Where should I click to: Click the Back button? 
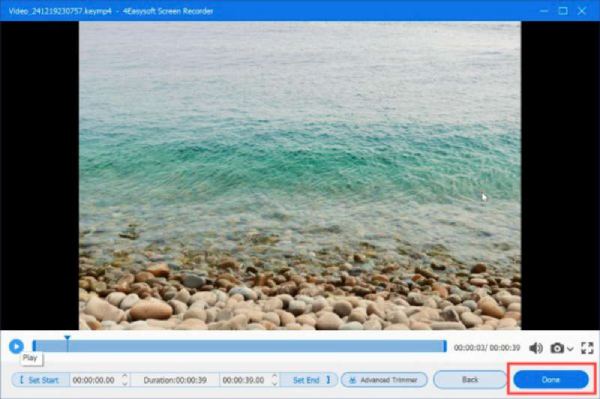(x=470, y=379)
